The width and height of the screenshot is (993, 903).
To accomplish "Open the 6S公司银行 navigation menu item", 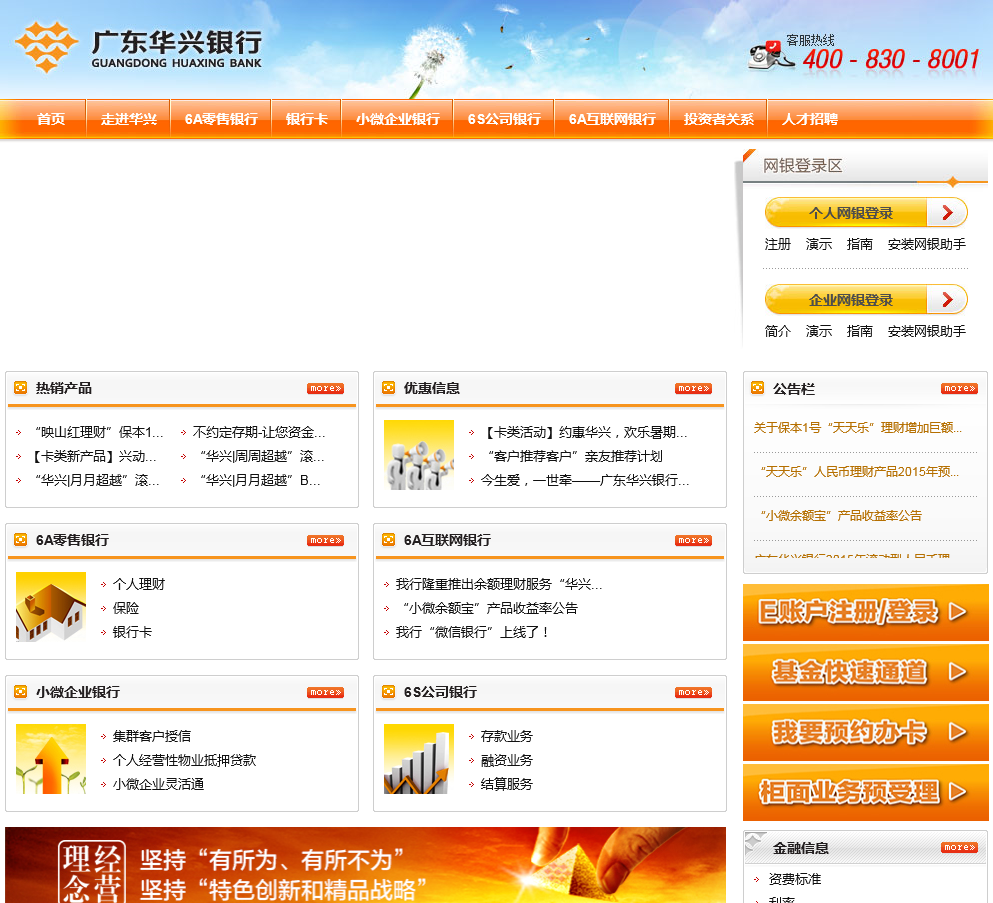I will coord(504,119).
